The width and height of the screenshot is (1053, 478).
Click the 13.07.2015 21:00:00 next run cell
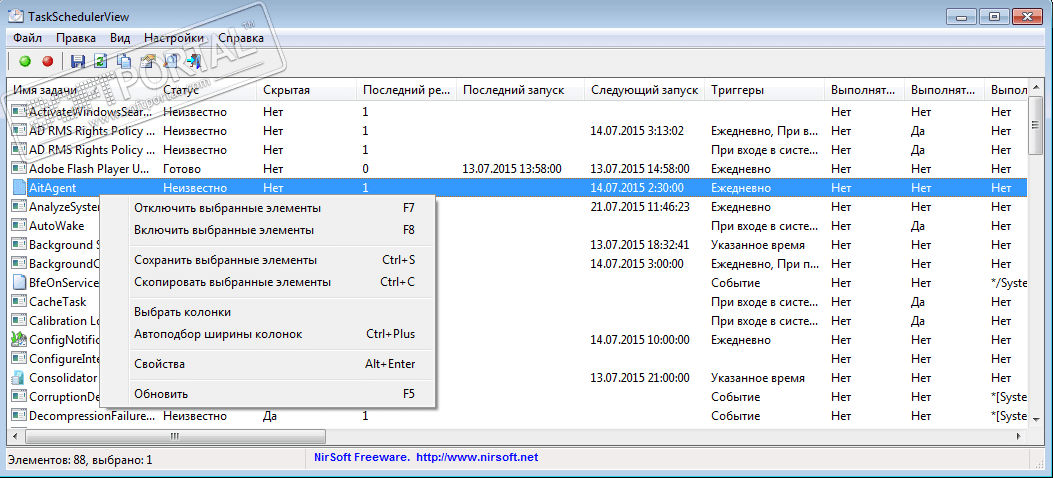coord(640,378)
